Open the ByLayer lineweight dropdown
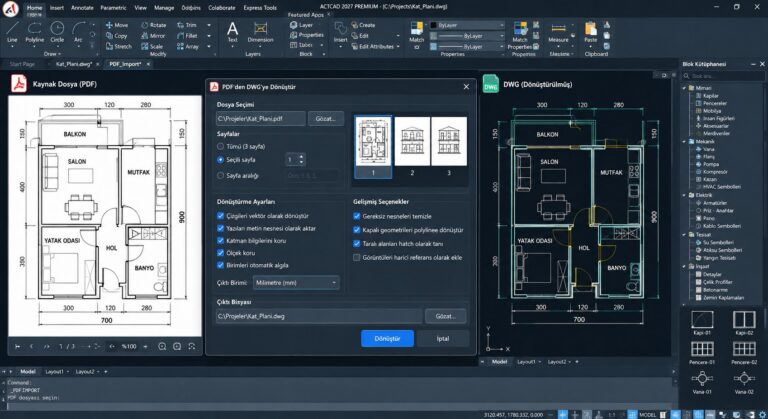Screen dimensions: 768x419 point(467,47)
